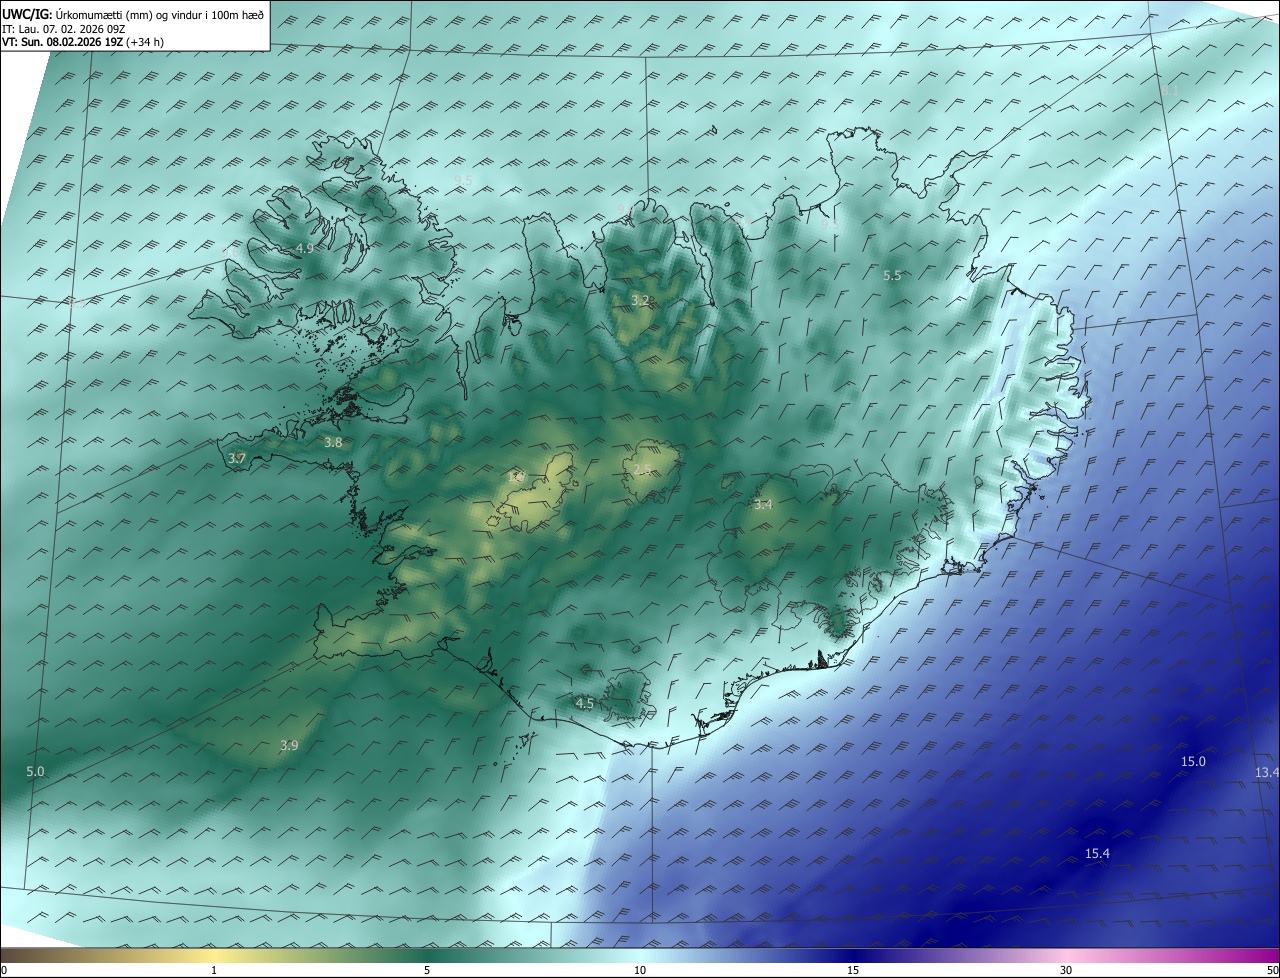Click the 3.7 value at the peninsula's western tip

tap(237, 458)
